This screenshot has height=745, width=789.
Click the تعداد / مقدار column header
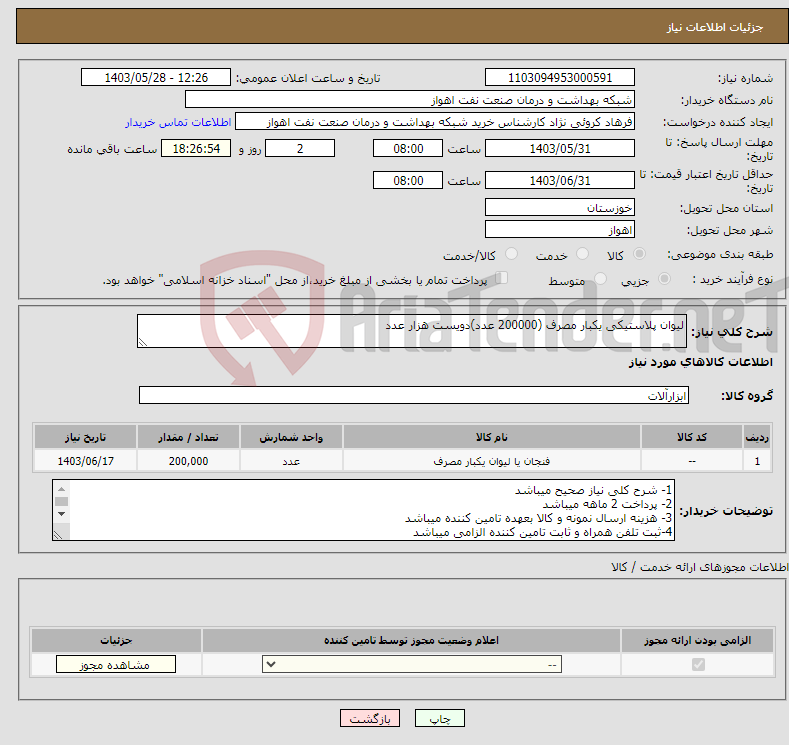188,437
